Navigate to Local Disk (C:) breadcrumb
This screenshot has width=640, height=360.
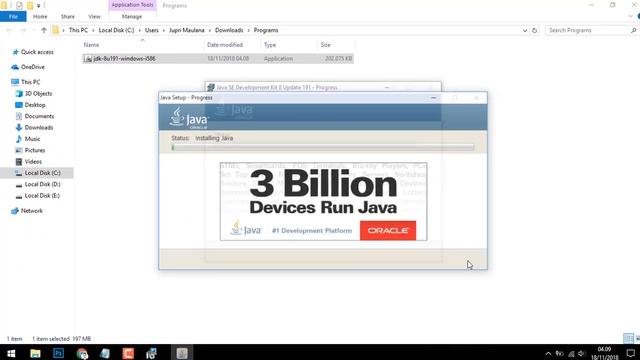point(116,30)
